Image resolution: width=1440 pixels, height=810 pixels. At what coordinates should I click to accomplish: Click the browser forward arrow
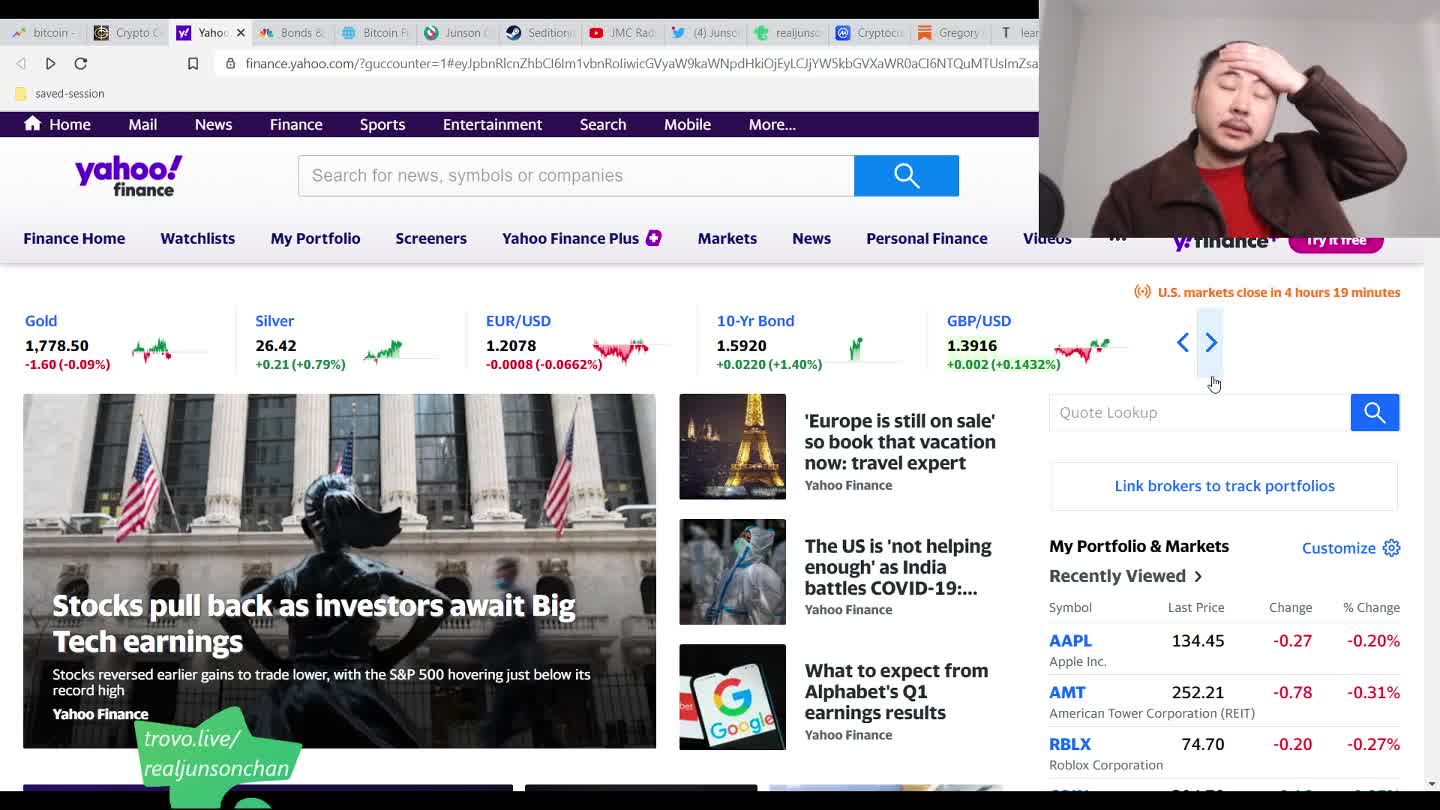pyautogui.click(x=51, y=63)
